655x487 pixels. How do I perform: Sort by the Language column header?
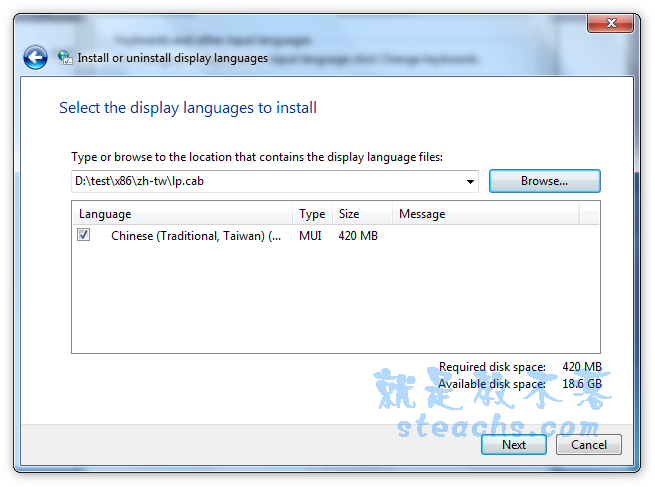[183, 214]
